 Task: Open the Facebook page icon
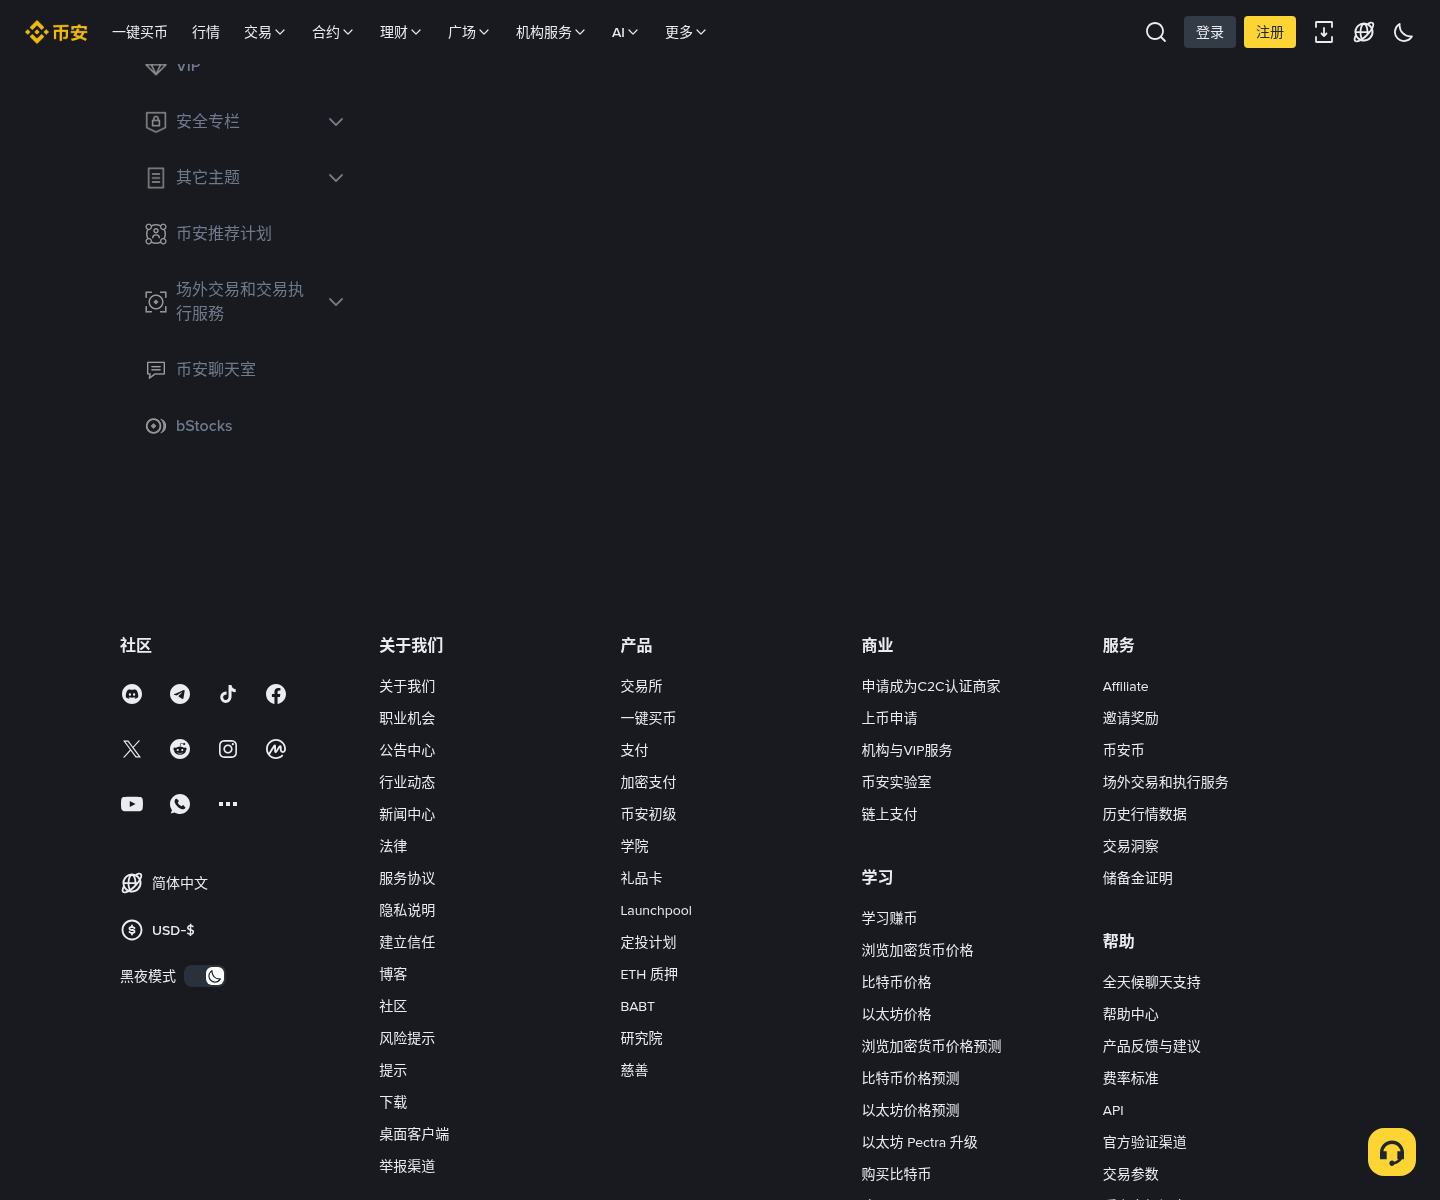tap(276, 694)
